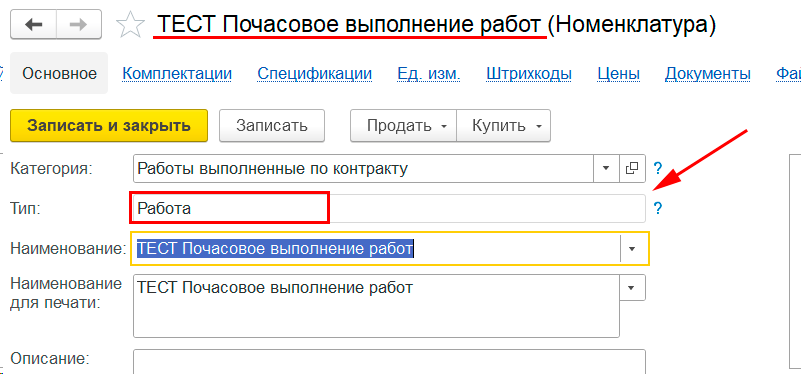
Task: Show help for the Категория field
Action: [658, 168]
